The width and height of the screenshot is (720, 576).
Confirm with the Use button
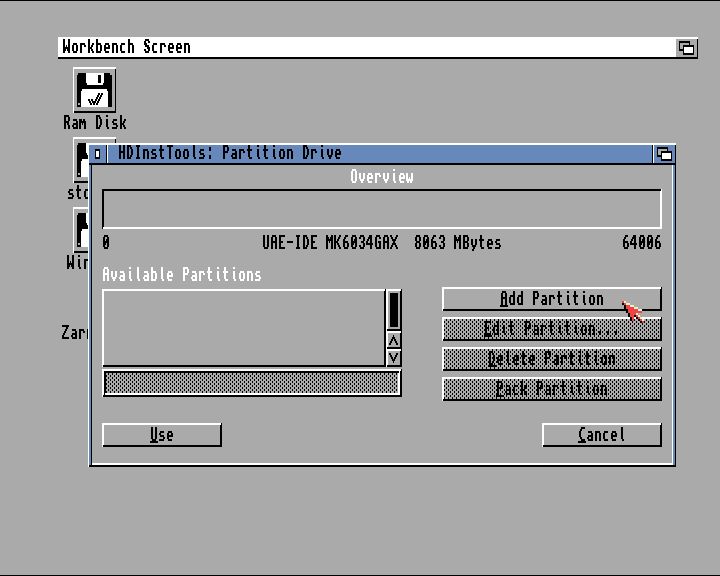click(161, 435)
